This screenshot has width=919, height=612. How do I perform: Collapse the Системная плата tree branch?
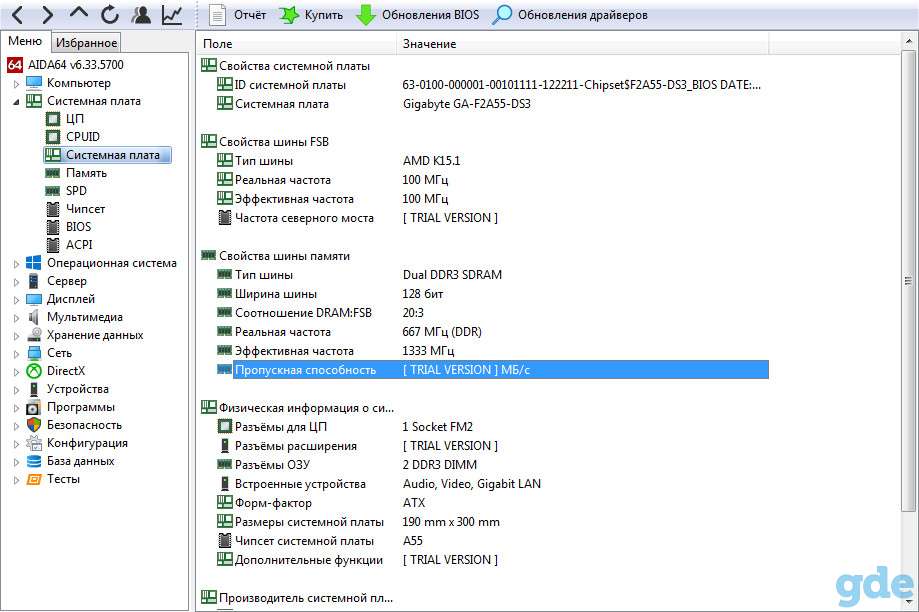click(x=16, y=102)
